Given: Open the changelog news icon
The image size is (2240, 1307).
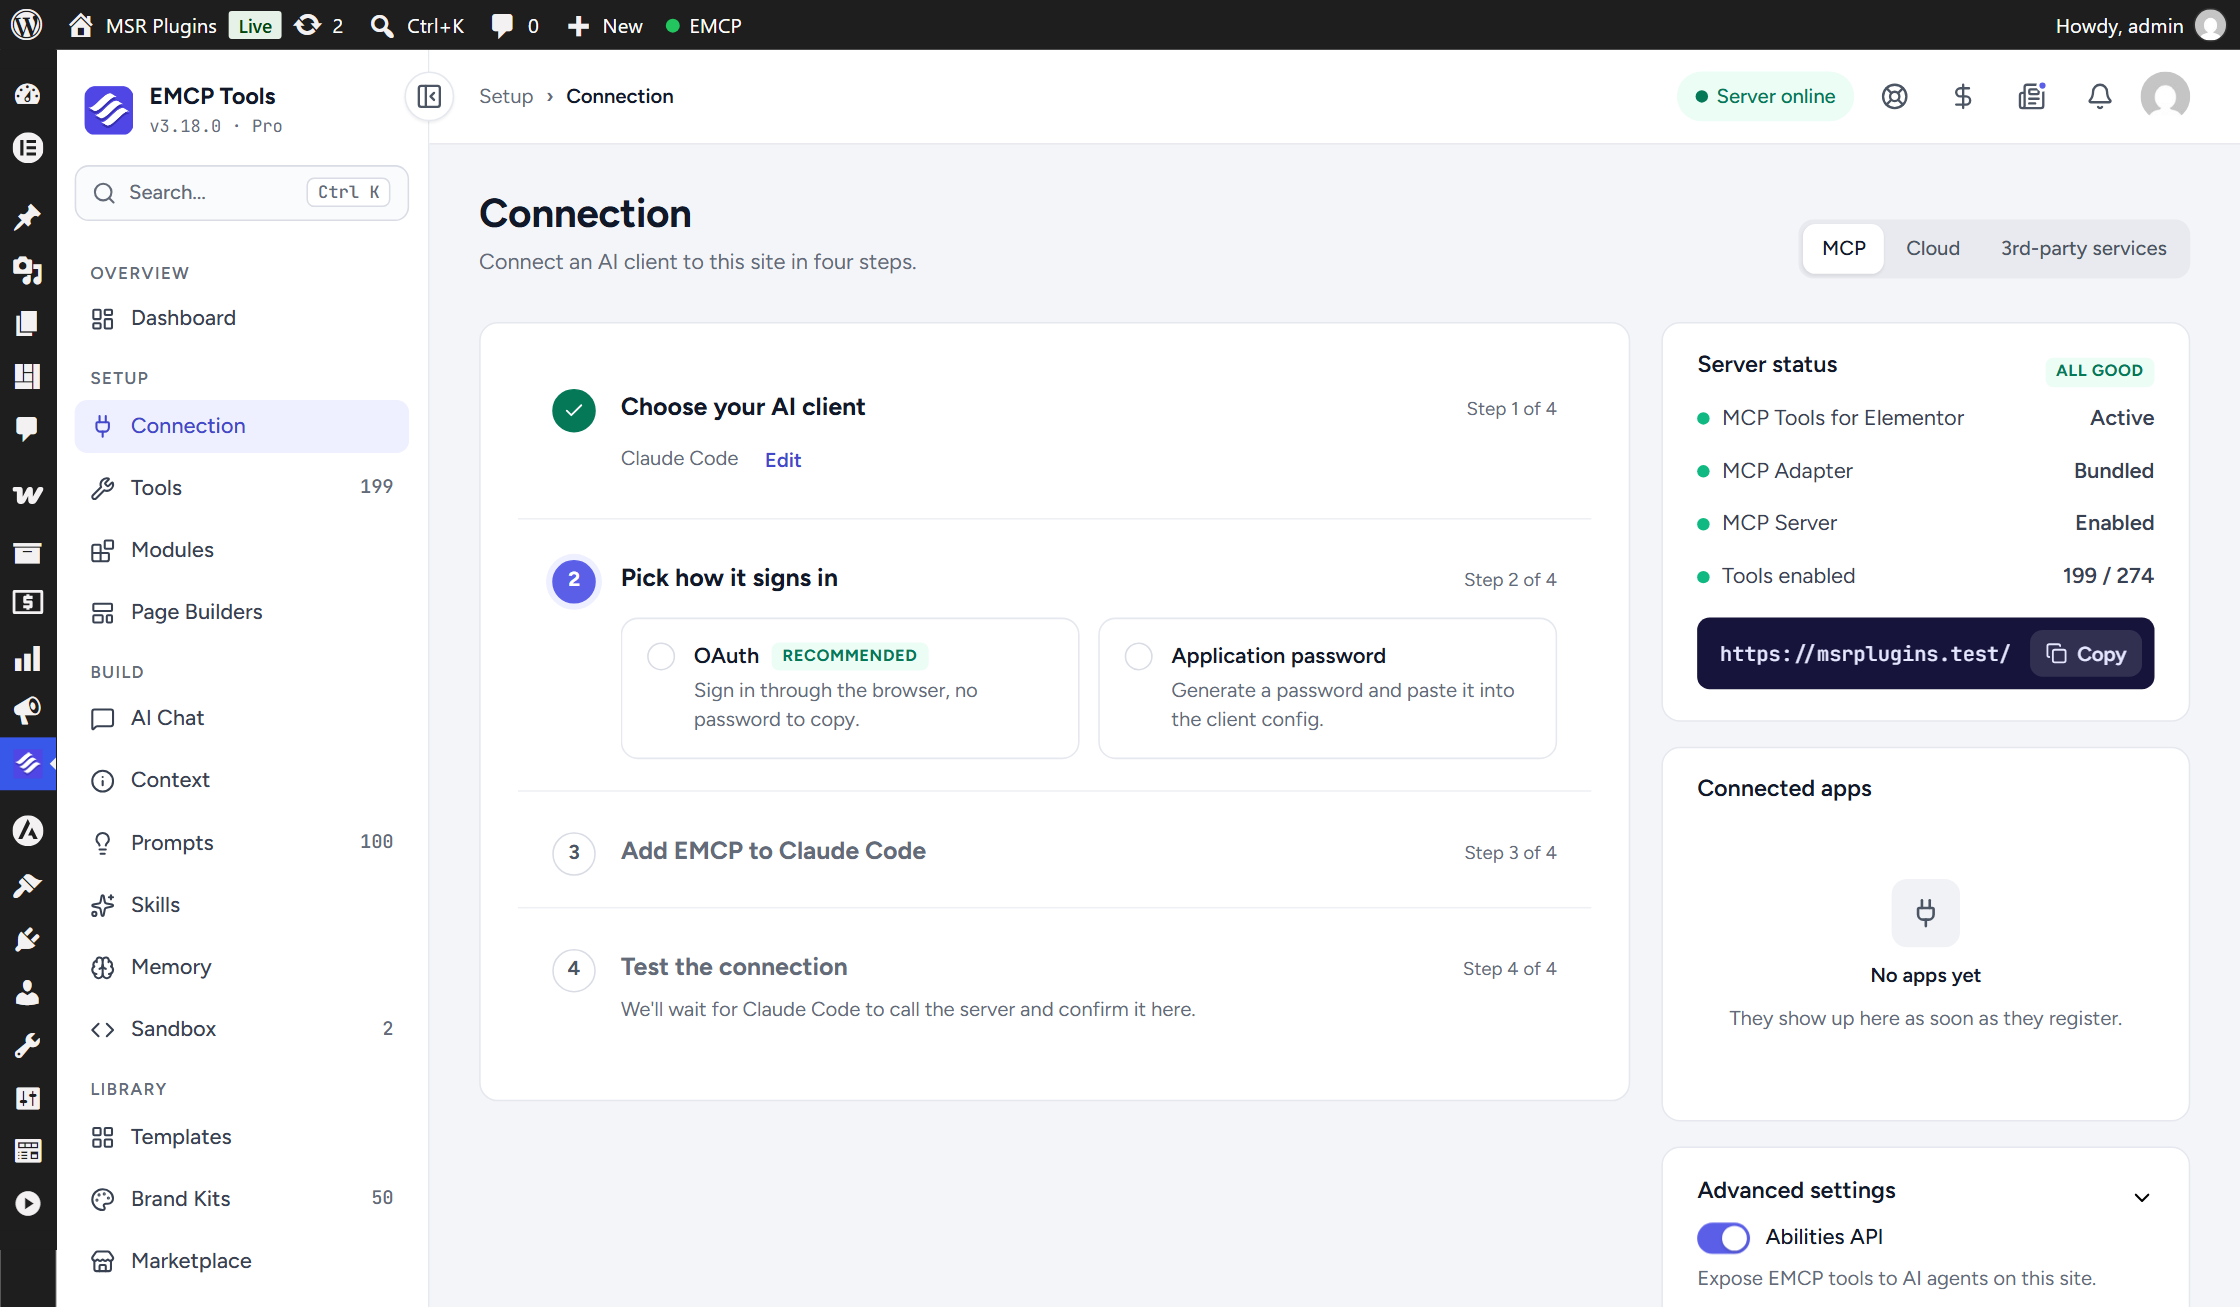Looking at the screenshot, I should 2031,96.
